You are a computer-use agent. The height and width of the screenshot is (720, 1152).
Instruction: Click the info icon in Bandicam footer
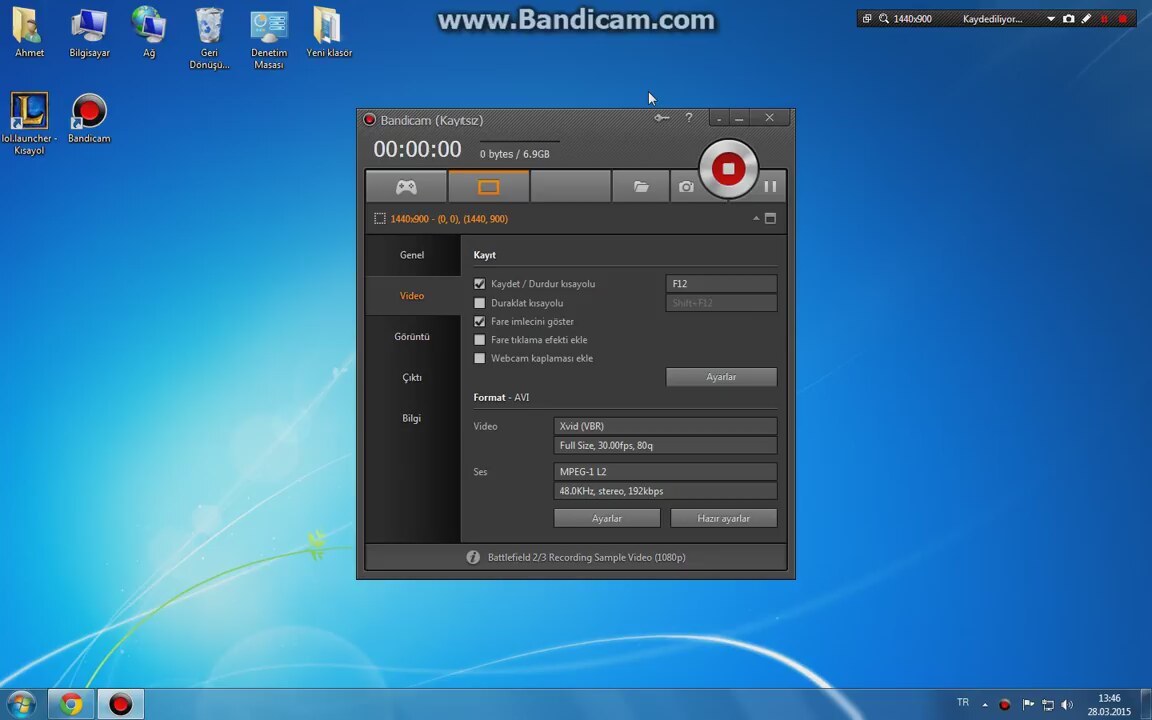[x=473, y=558]
